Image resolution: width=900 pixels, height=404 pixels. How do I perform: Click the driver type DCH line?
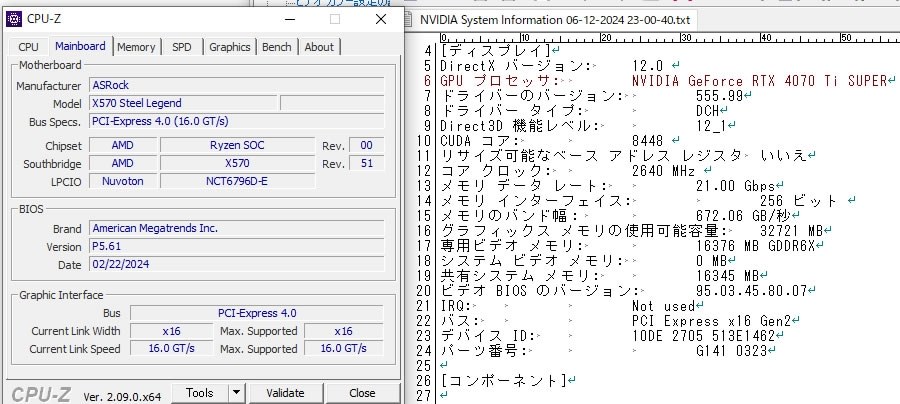click(x=584, y=111)
